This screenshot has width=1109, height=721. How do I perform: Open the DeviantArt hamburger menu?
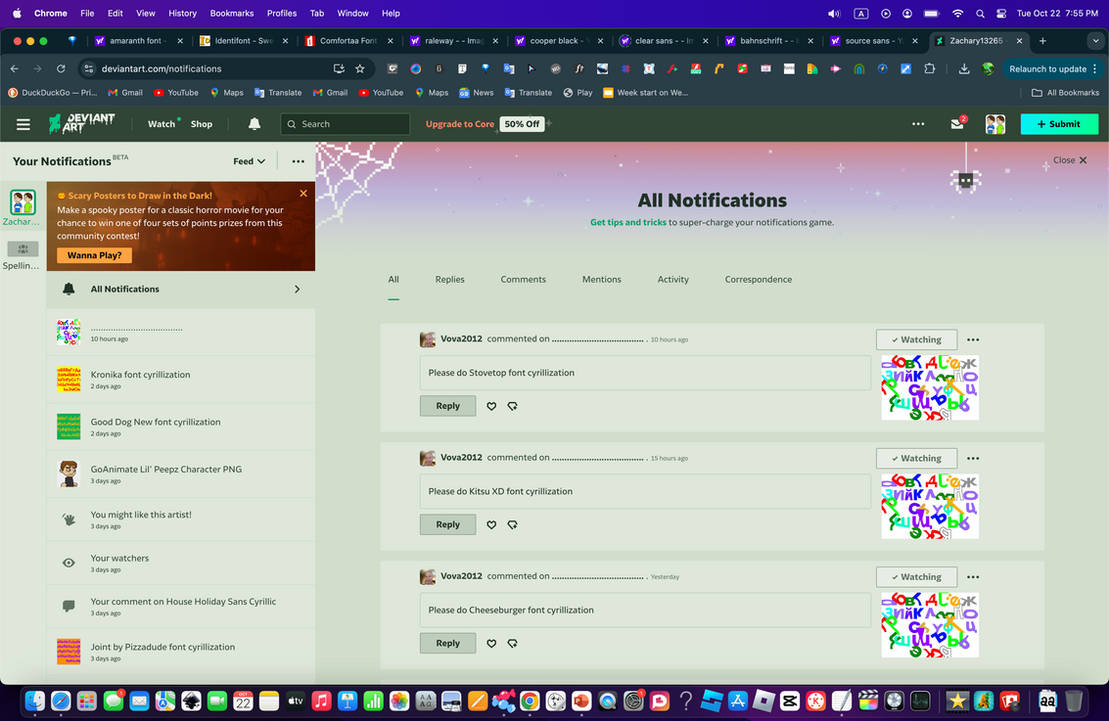23,124
